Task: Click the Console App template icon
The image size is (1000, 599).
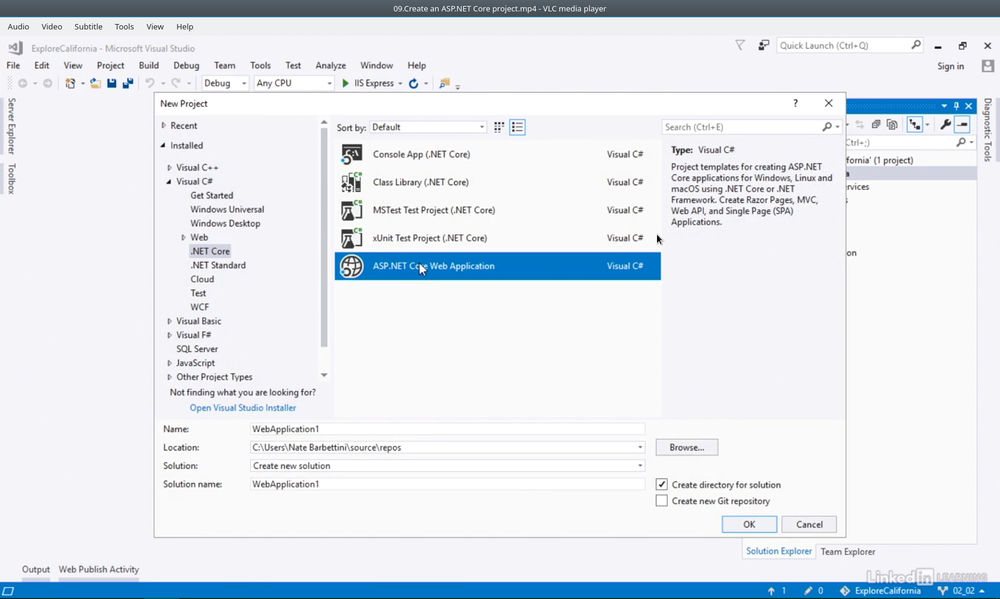Action: point(351,154)
